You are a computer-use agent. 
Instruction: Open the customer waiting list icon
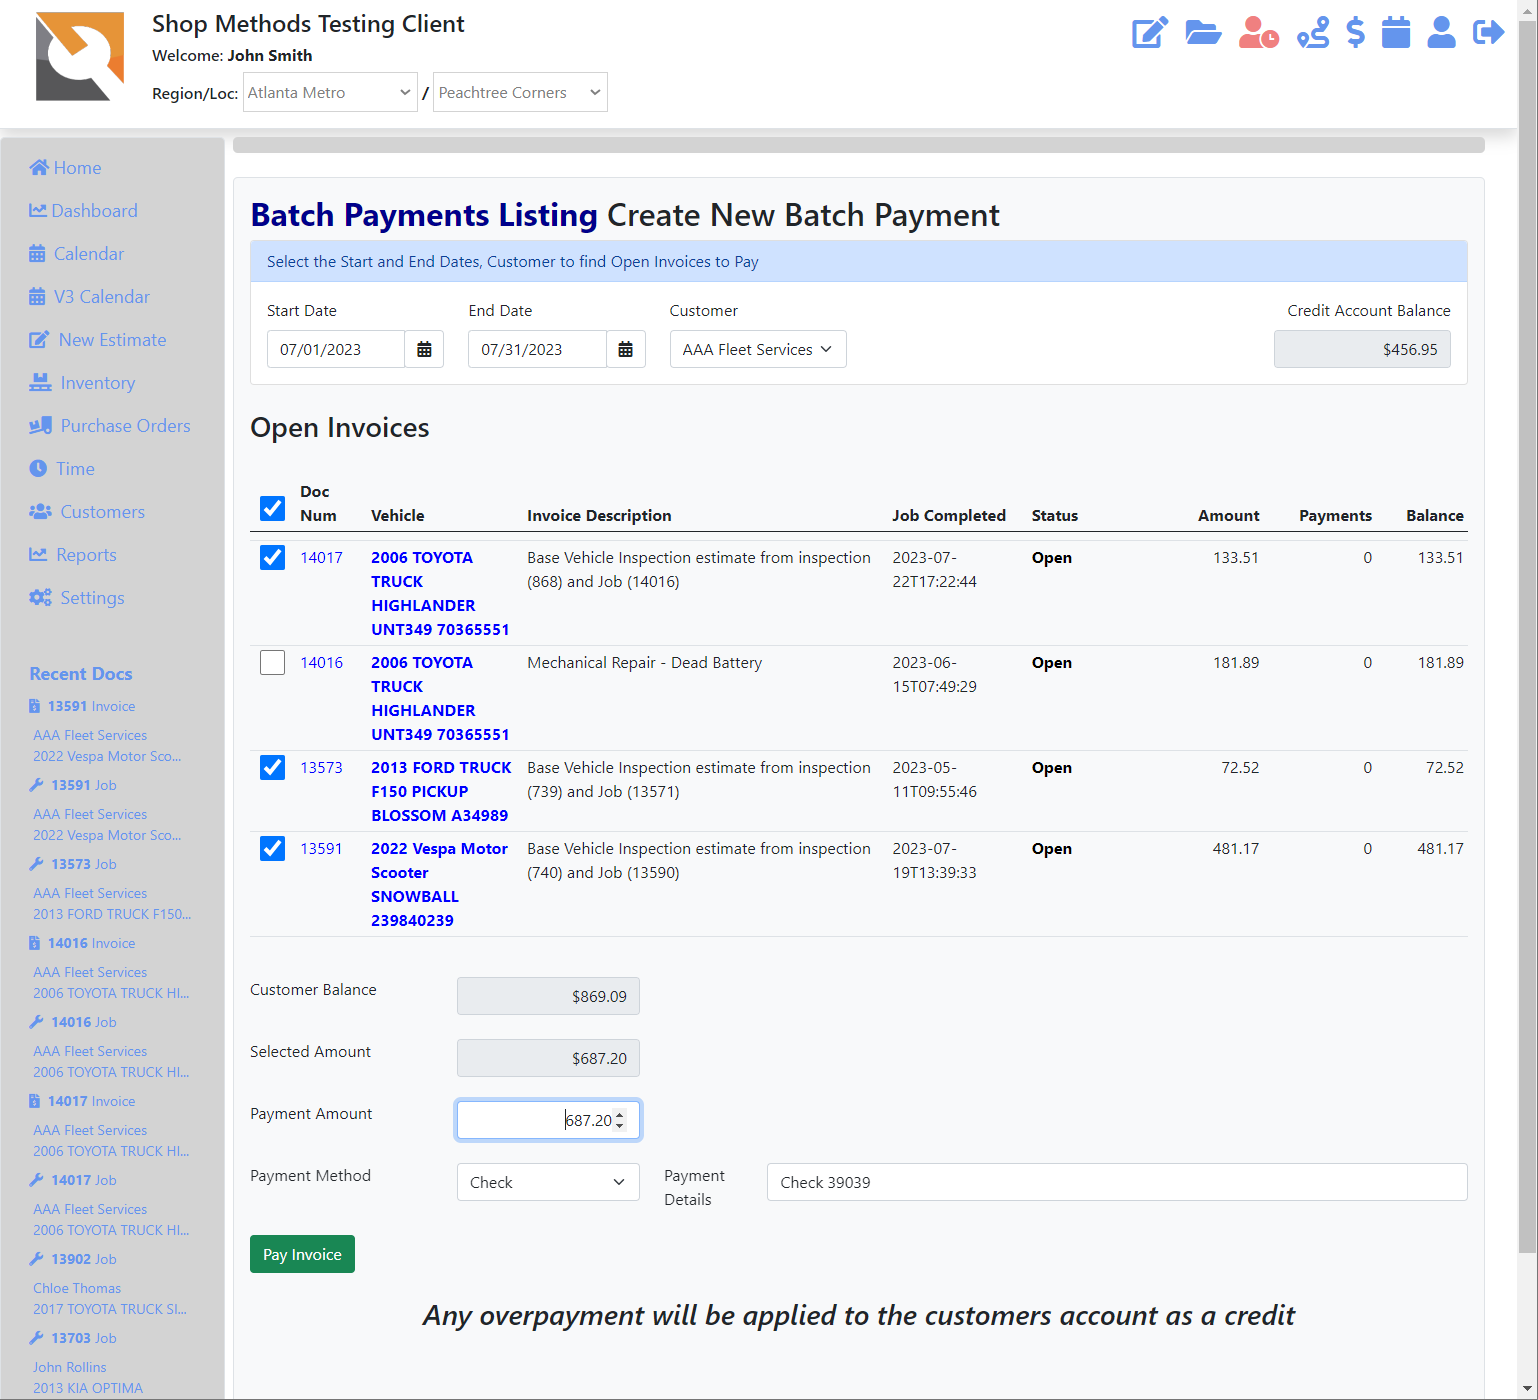[1257, 32]
